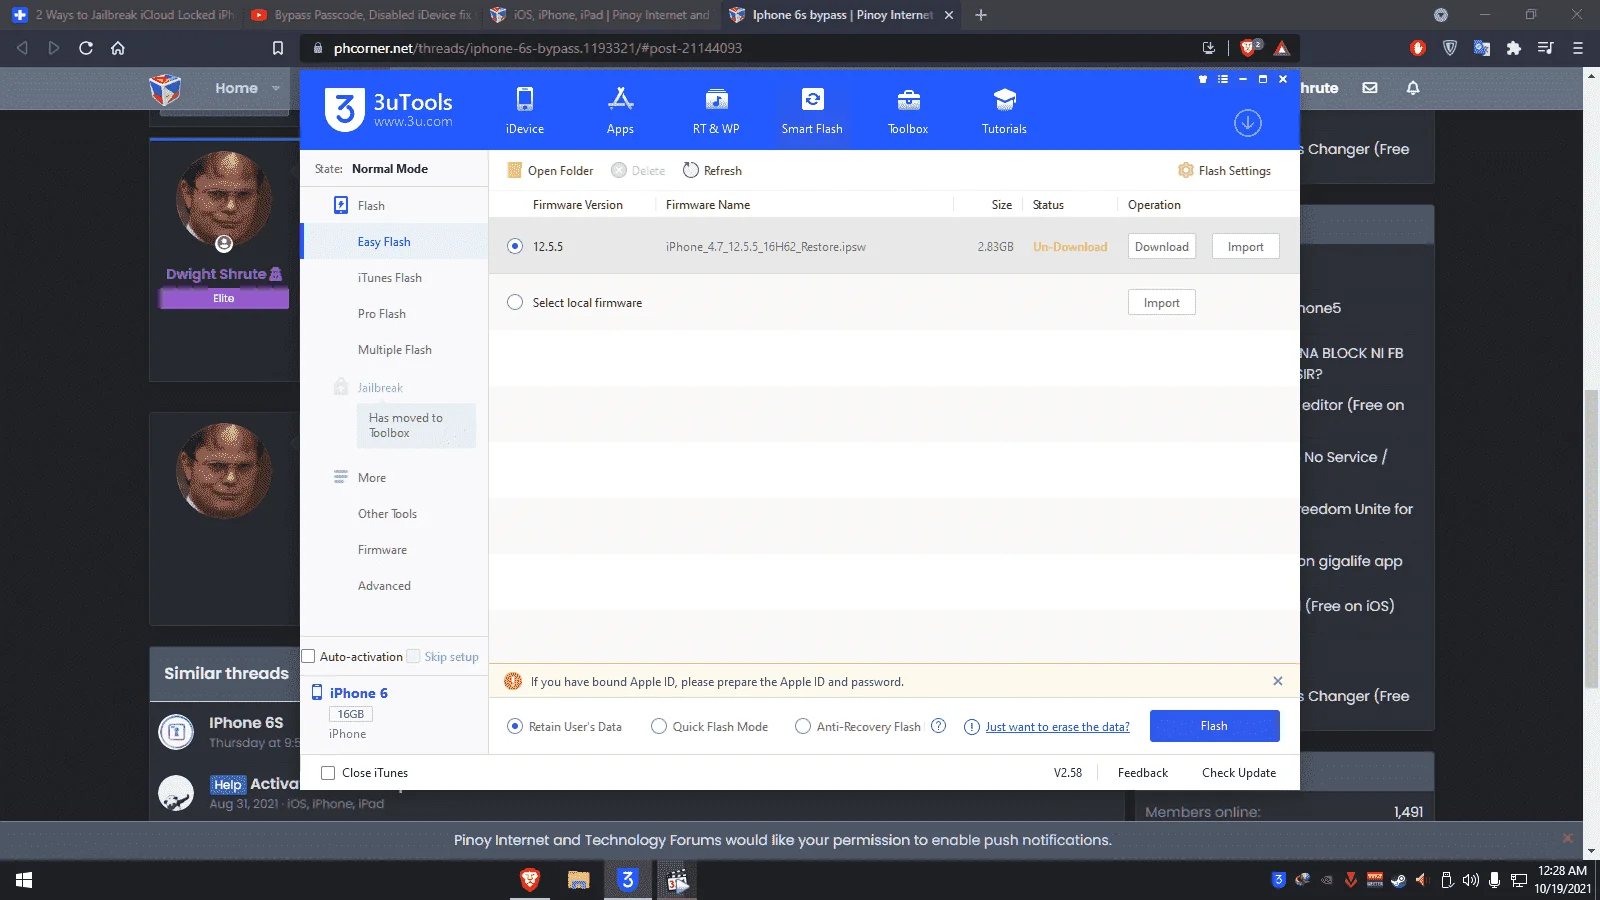The height and width of the screenshot is (900, 1600).
Task: Open the Tutorials section
Action: pos(1004,110)
